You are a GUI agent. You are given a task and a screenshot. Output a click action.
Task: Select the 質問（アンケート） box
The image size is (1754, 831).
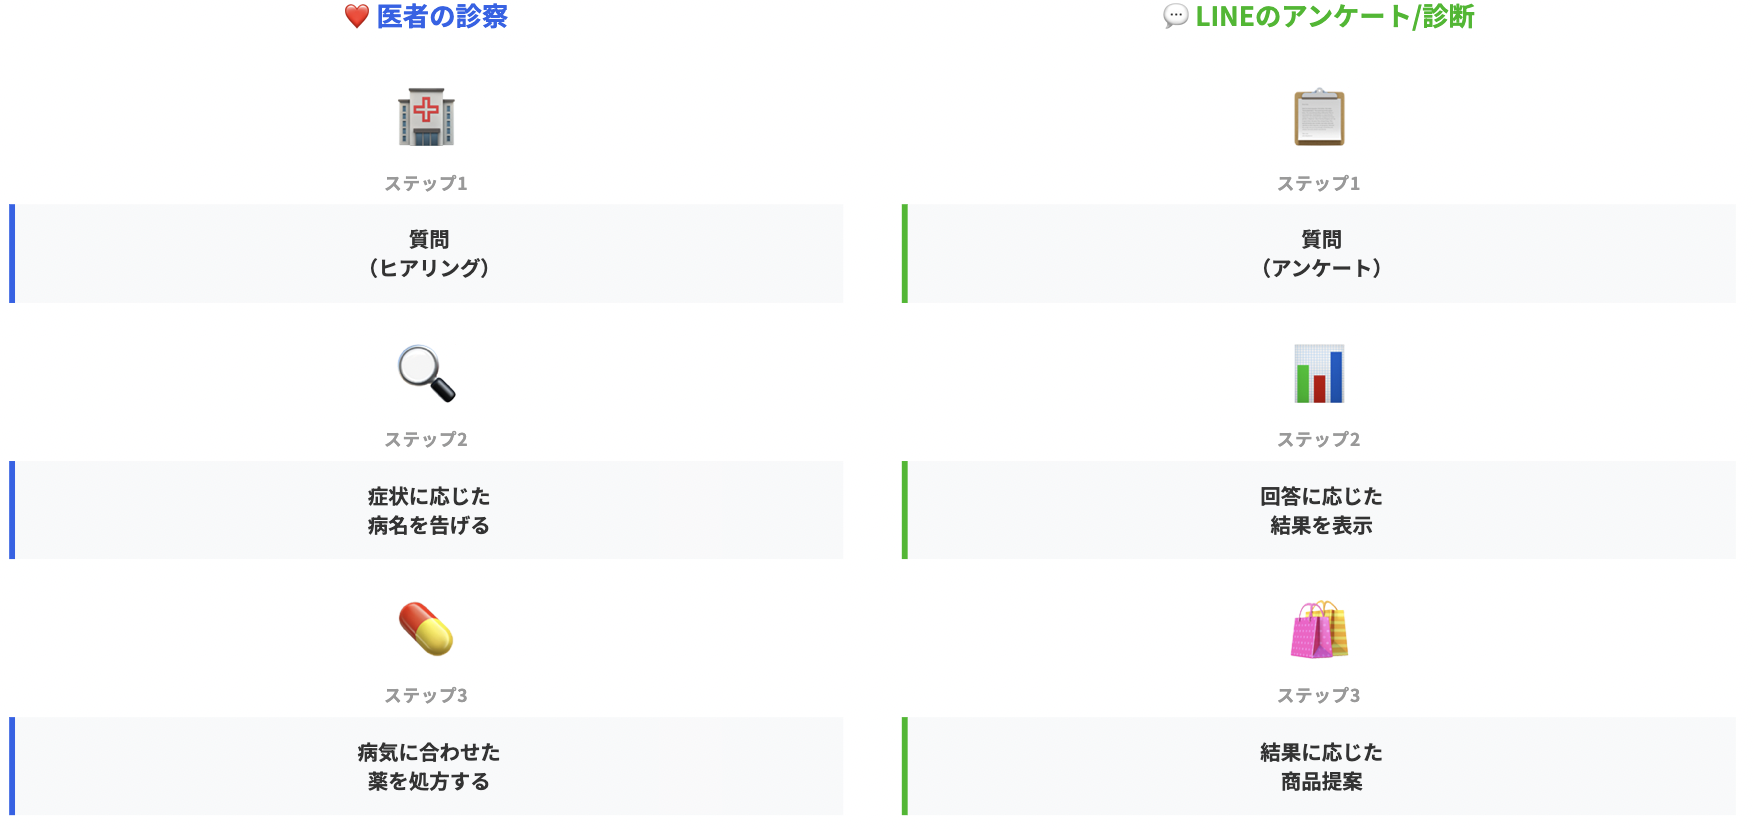pos(1320,254)
